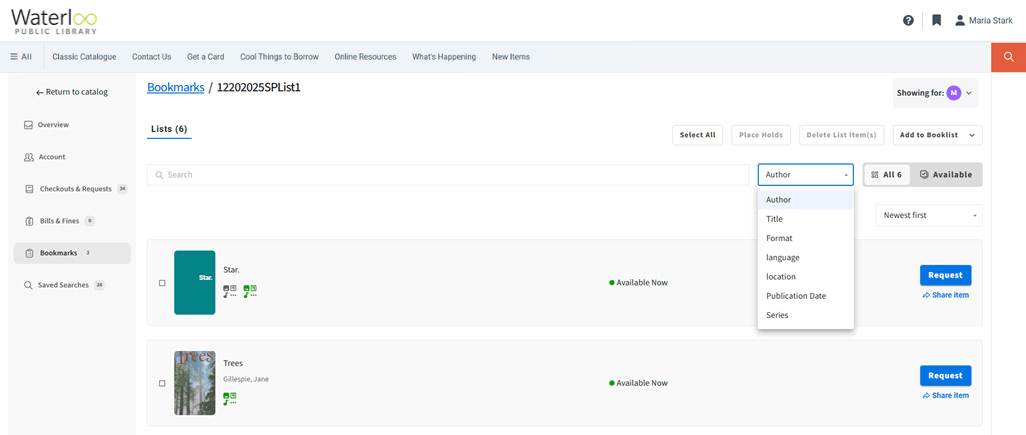Open Contact Us in navigation bar
This screenshot has height=435, width=1026.
click(152, 57)
